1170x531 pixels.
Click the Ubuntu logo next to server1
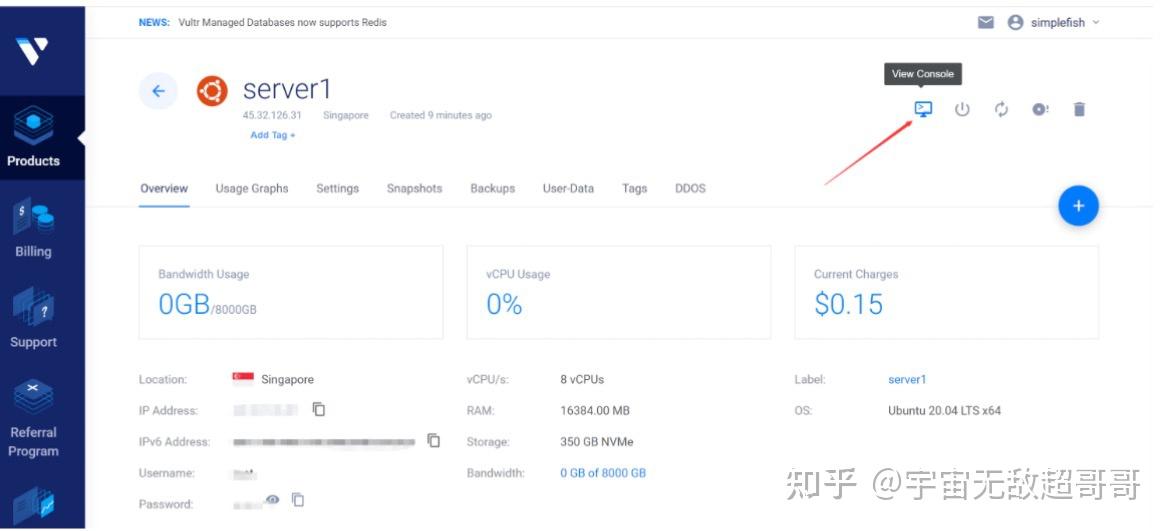[212, 91]
